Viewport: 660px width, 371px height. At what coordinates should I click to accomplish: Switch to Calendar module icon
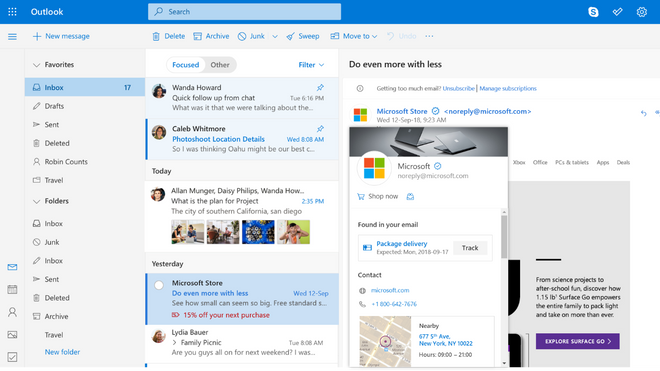pos(12,289)
